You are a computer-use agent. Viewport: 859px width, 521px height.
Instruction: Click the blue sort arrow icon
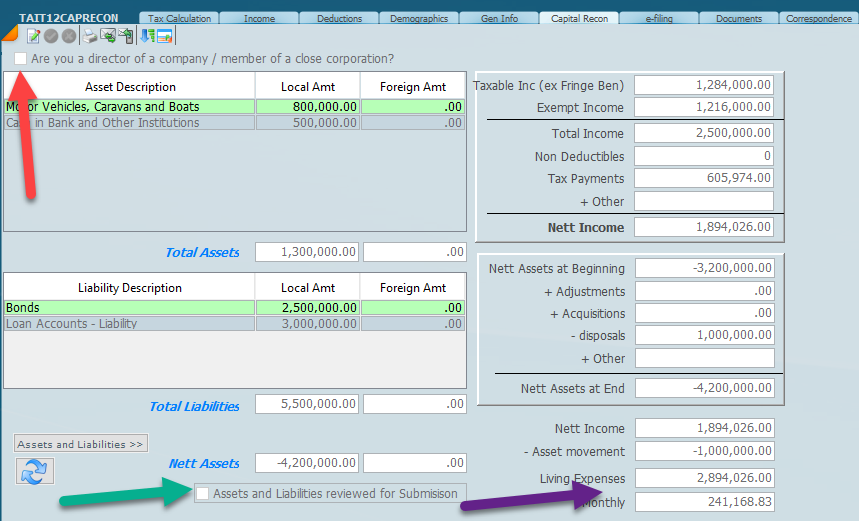point(147,36)
